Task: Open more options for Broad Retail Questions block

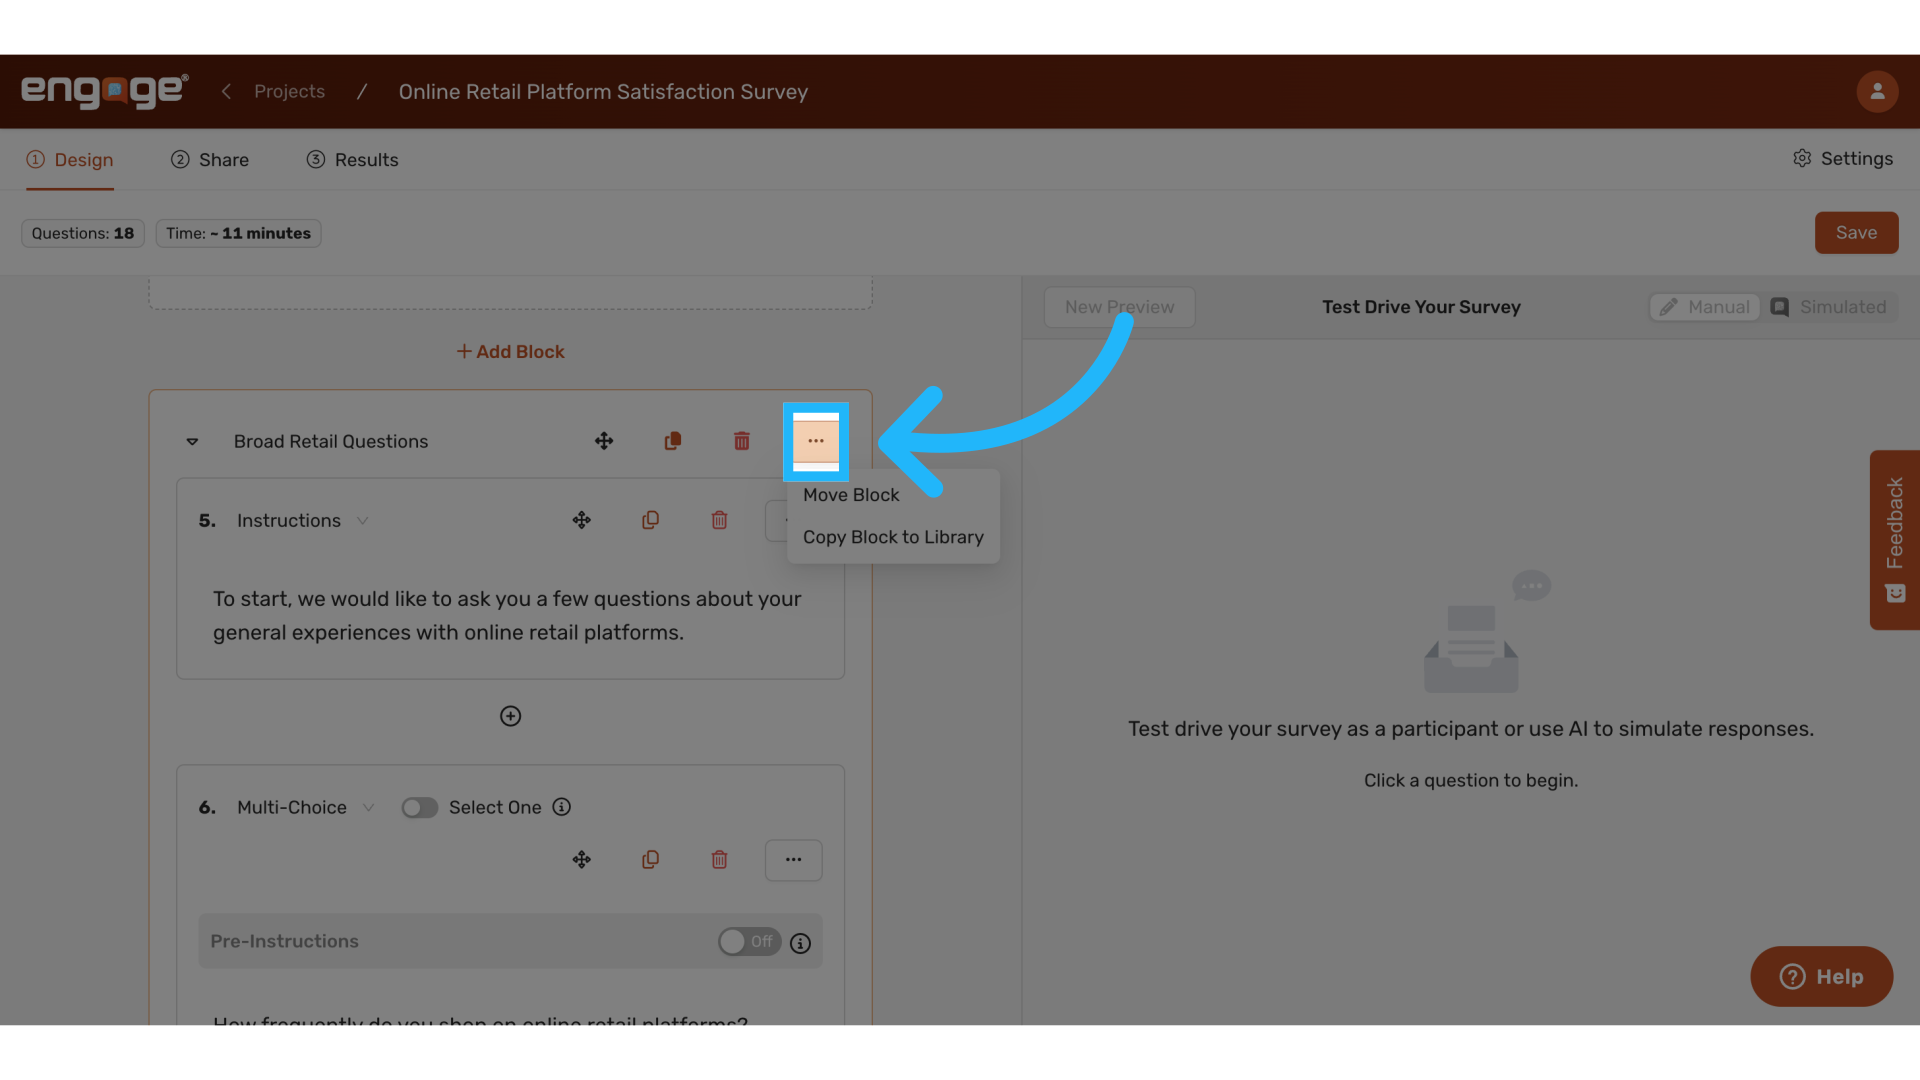Action: 816,441
